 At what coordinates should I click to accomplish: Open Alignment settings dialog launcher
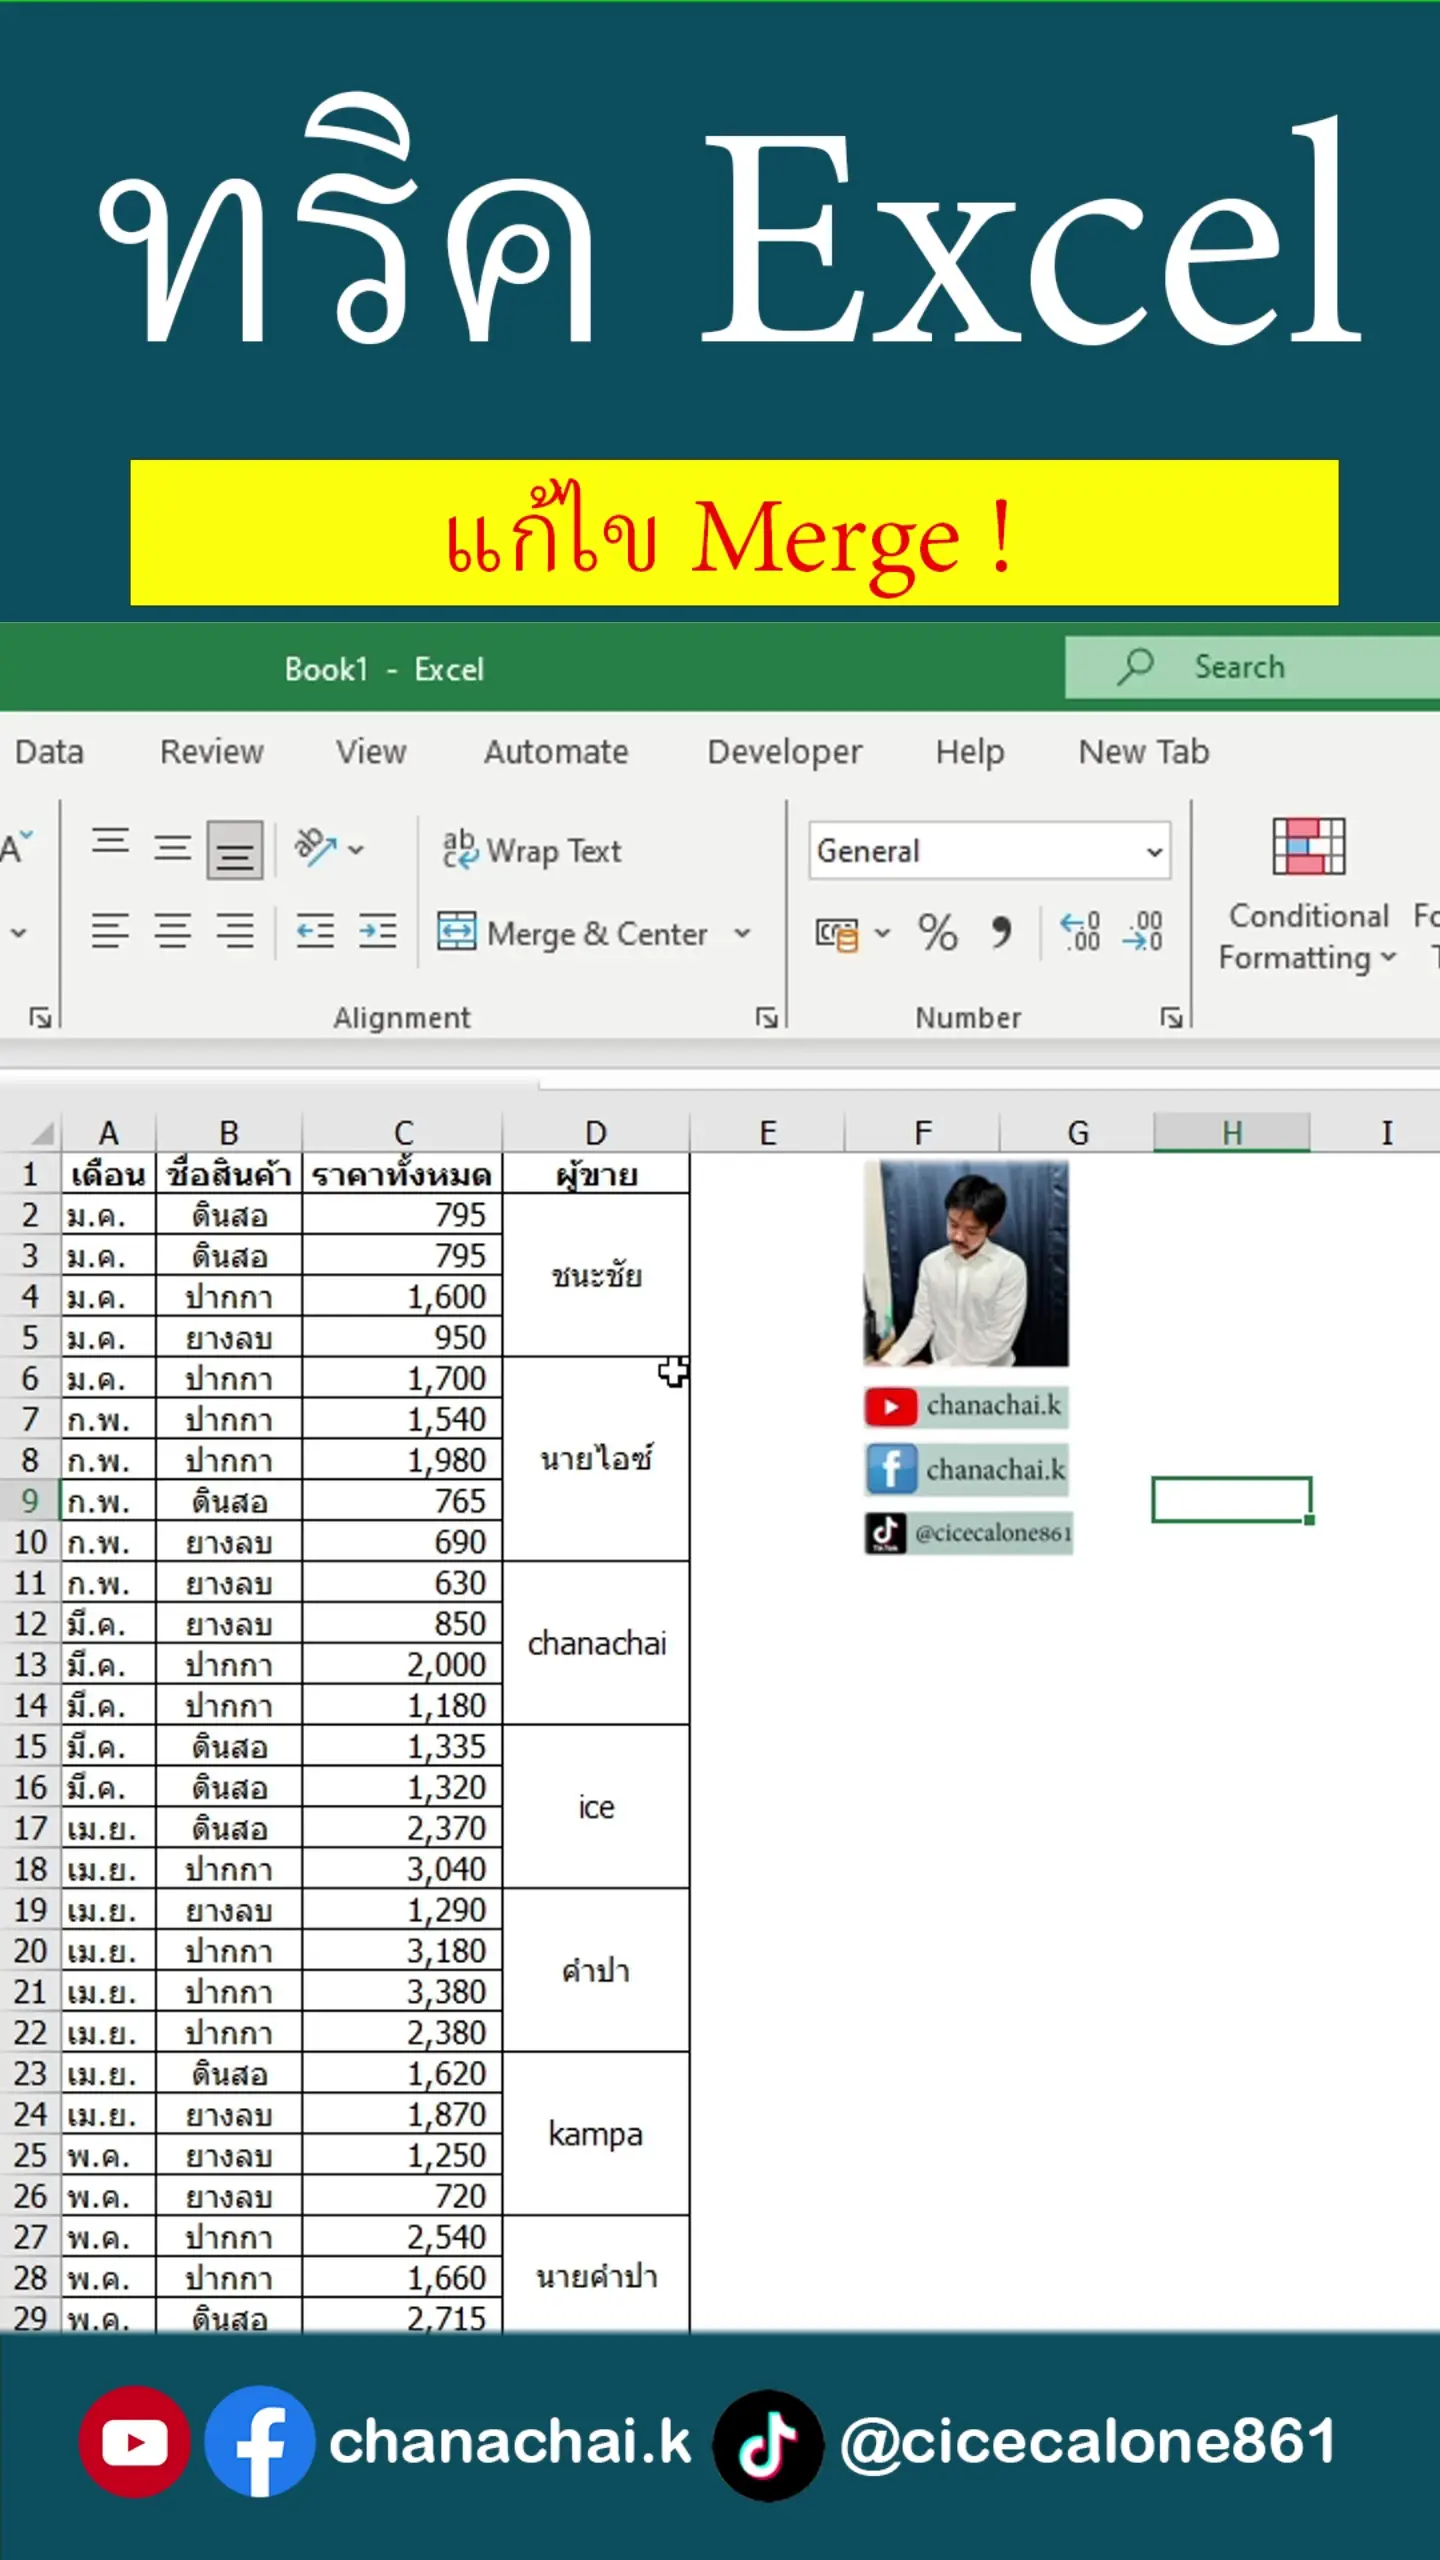(x=767, y=1018)
